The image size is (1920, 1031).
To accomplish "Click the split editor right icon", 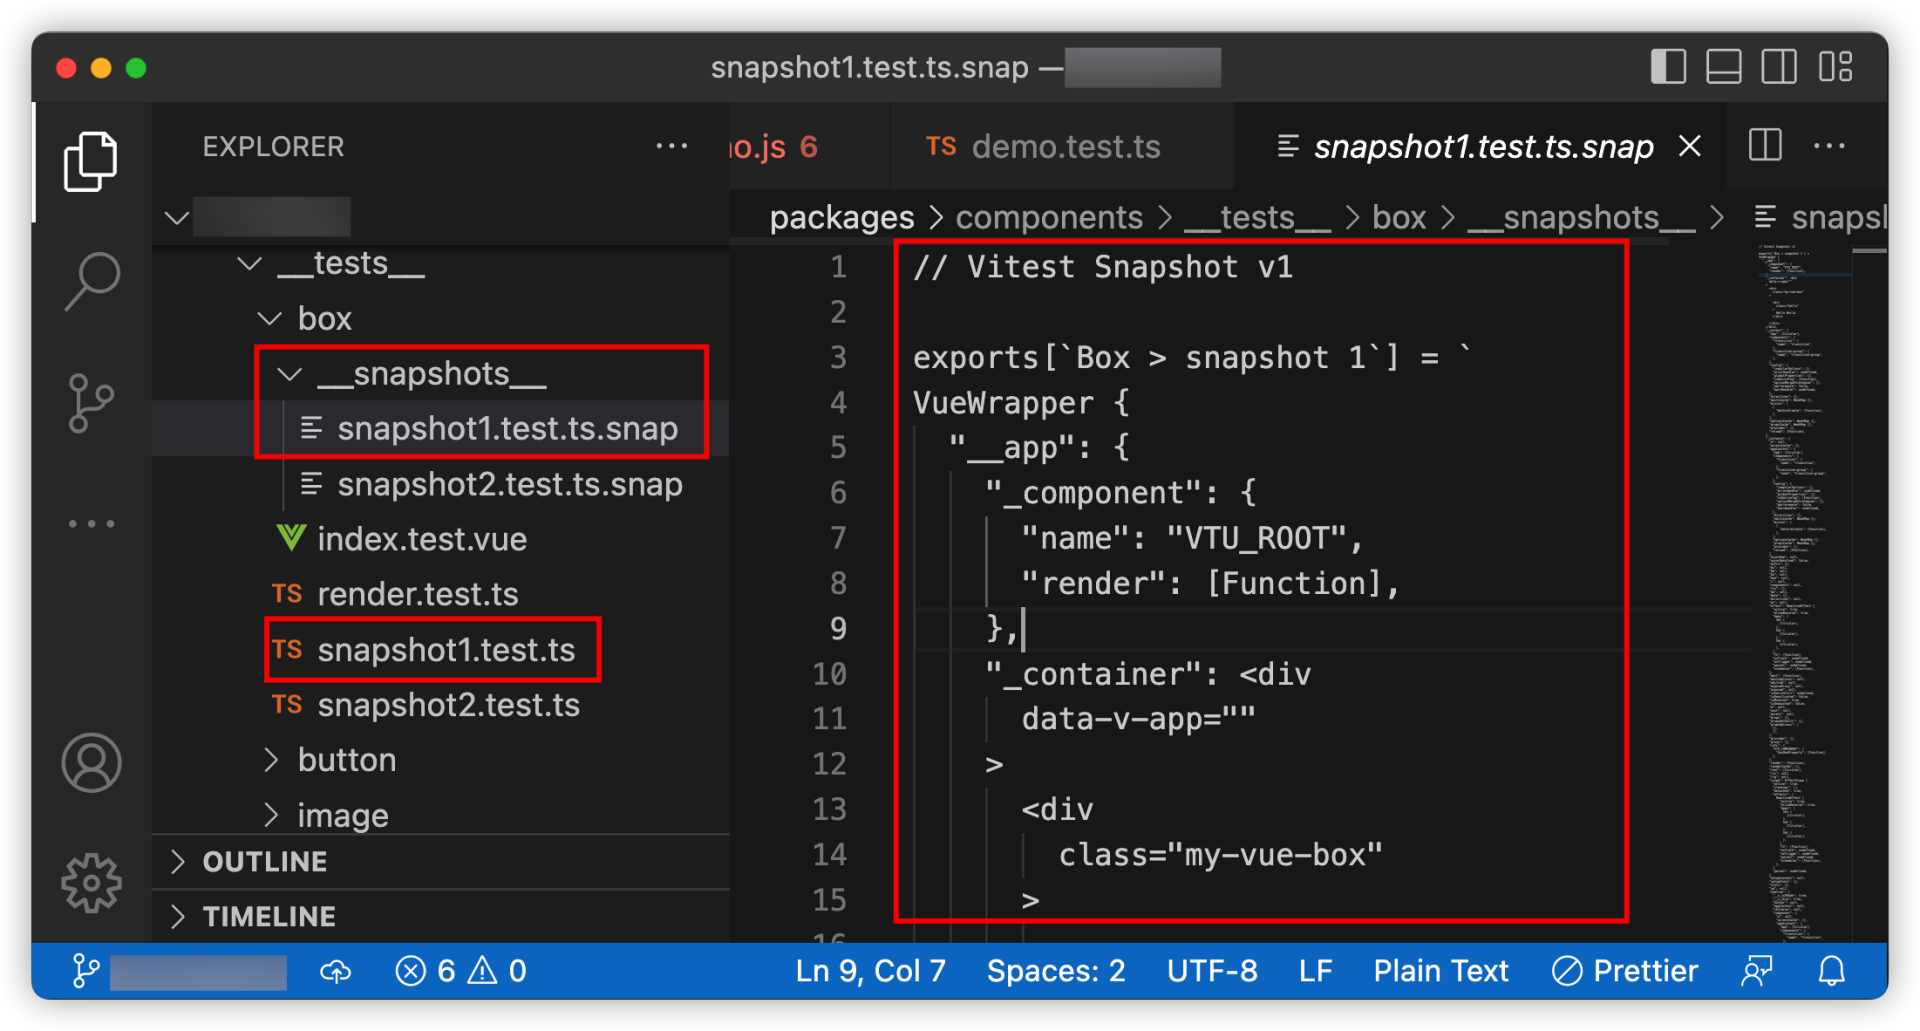I will pyautogui.click(x=1765, y=146).
